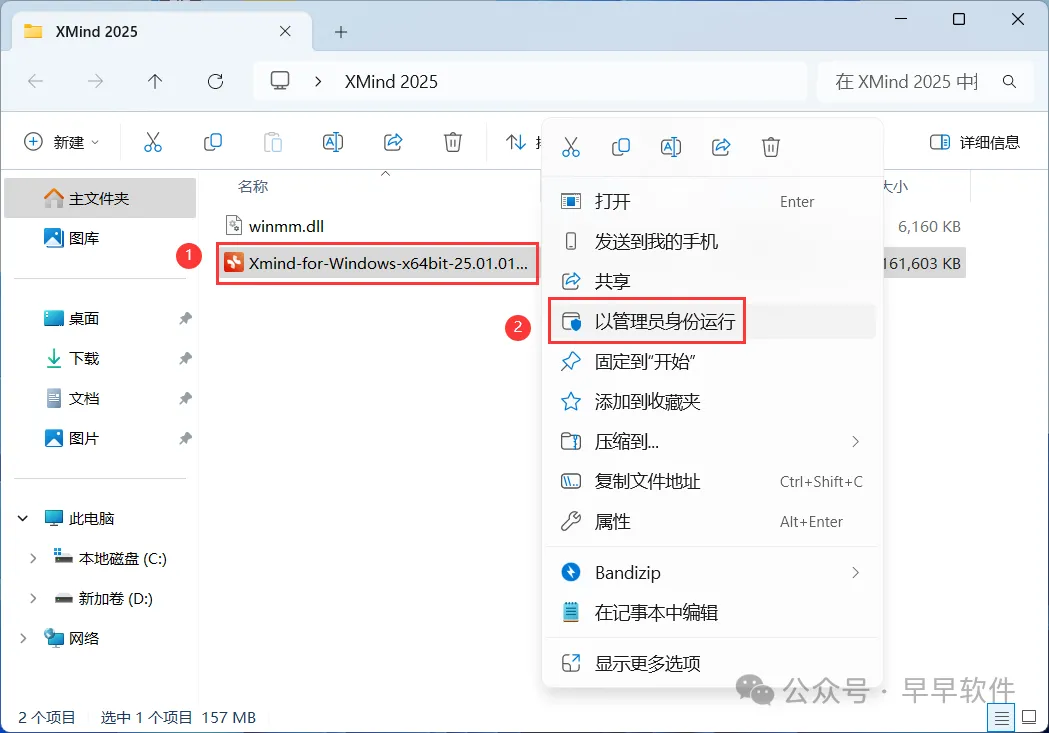Choose 固定到"开始" menu entry
Image resolution: width=1049 pixels, height=733 pixels.
tap(712, 362)
